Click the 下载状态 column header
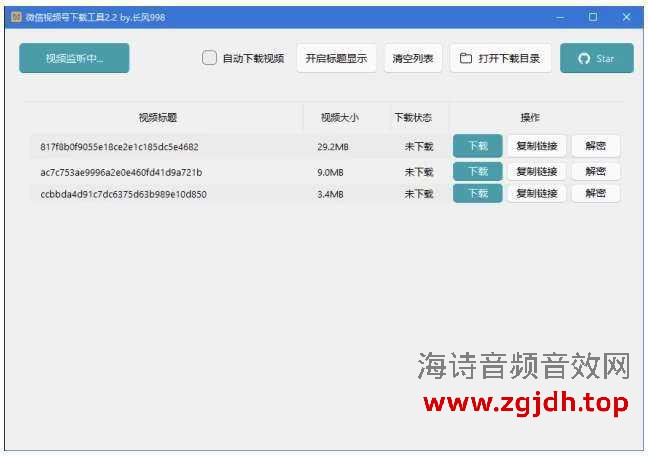 [x=413, y=118]
